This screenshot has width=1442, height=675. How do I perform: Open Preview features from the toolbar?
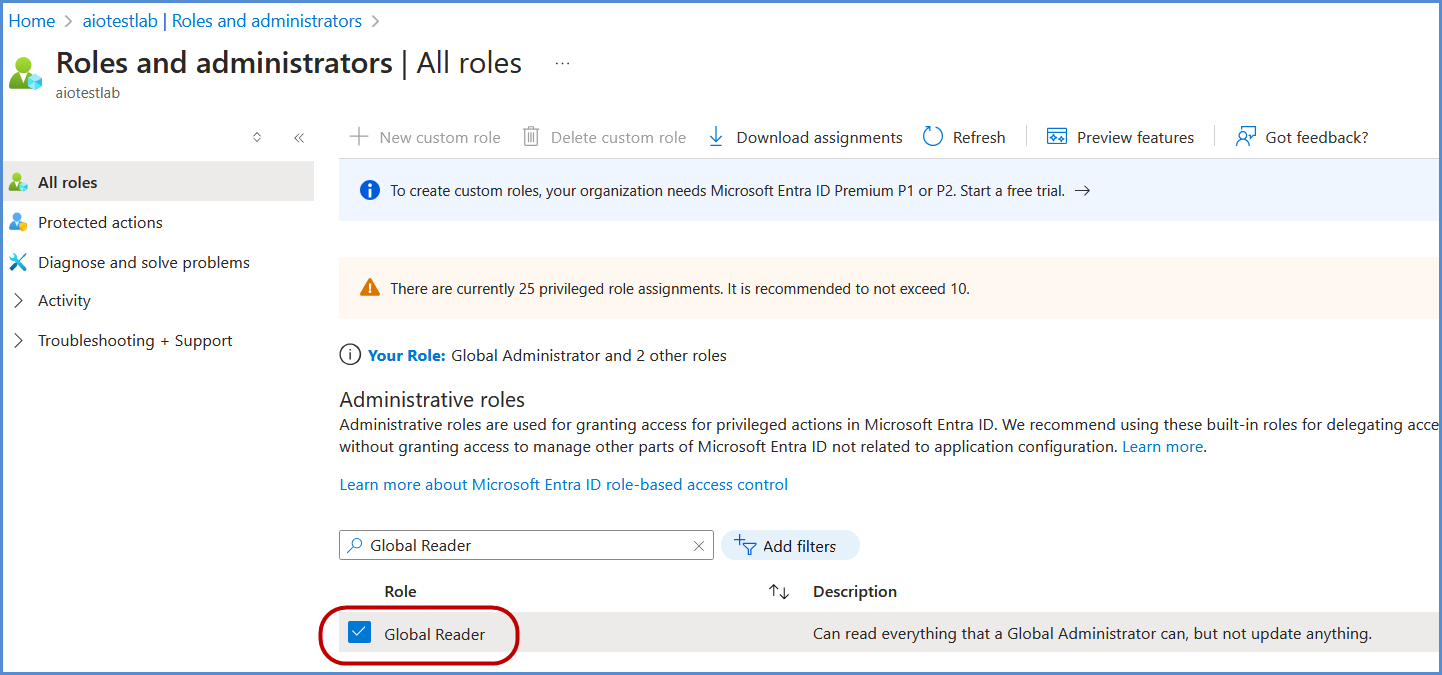tap(1120, 137)
